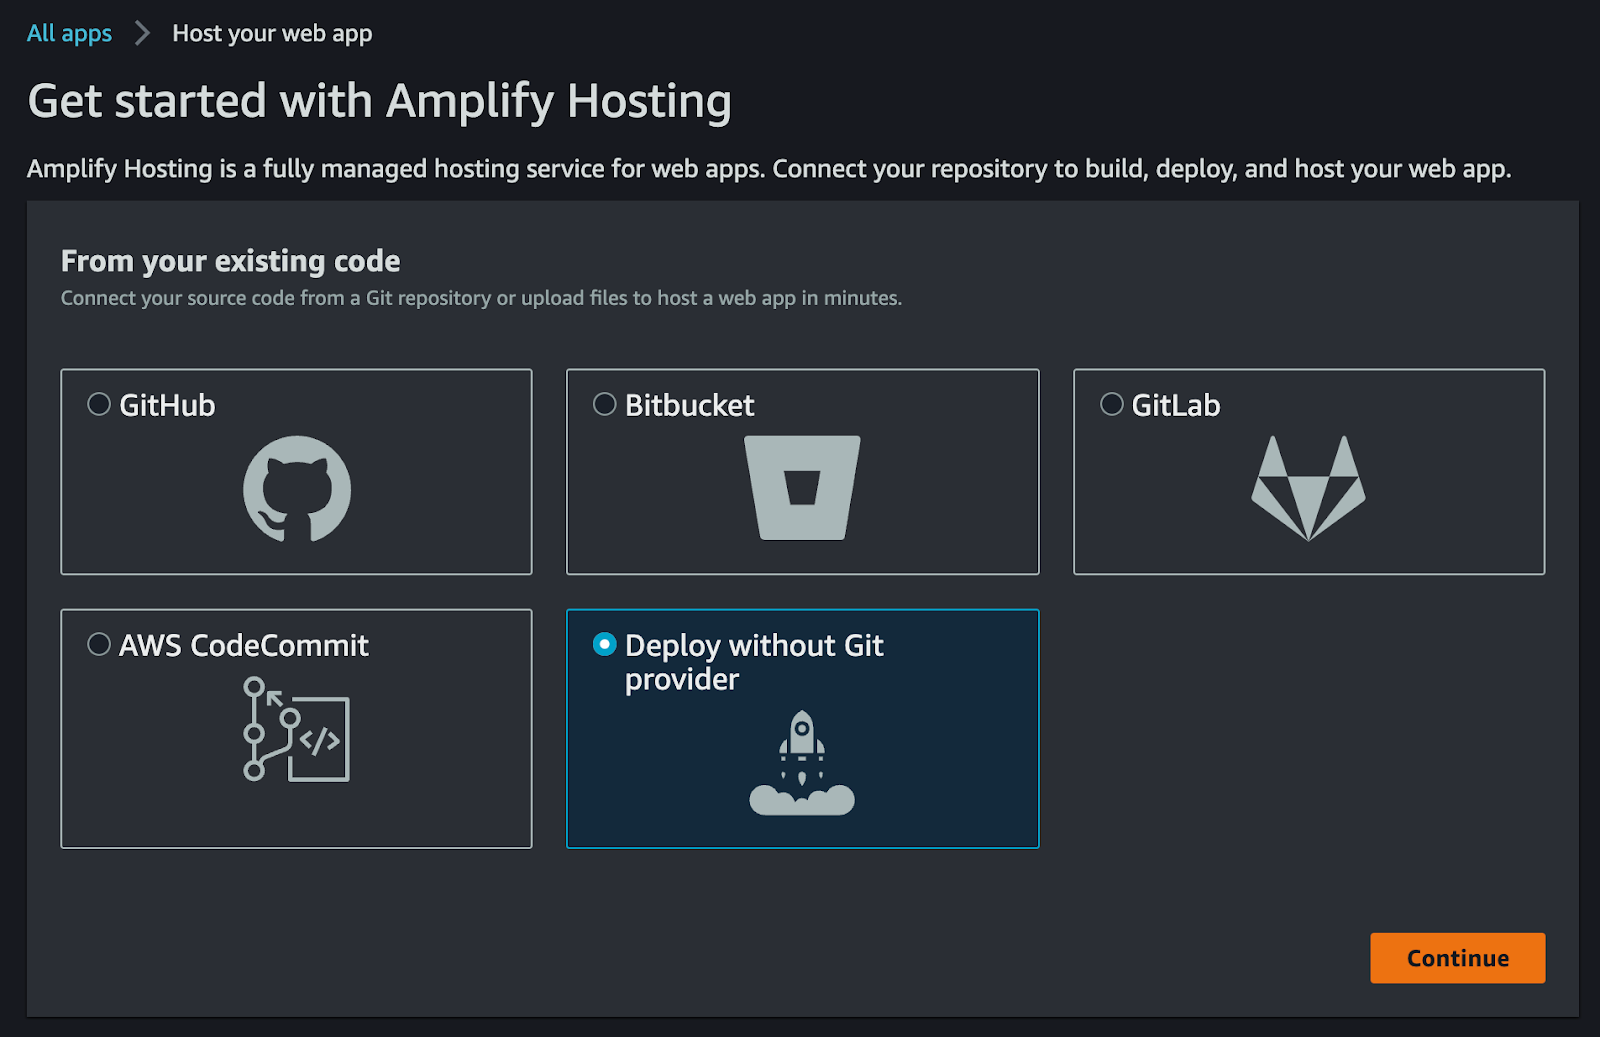Click the GitHub octocat logo
This screenshot has width=1600, height=1037.
tap(297, 489)
